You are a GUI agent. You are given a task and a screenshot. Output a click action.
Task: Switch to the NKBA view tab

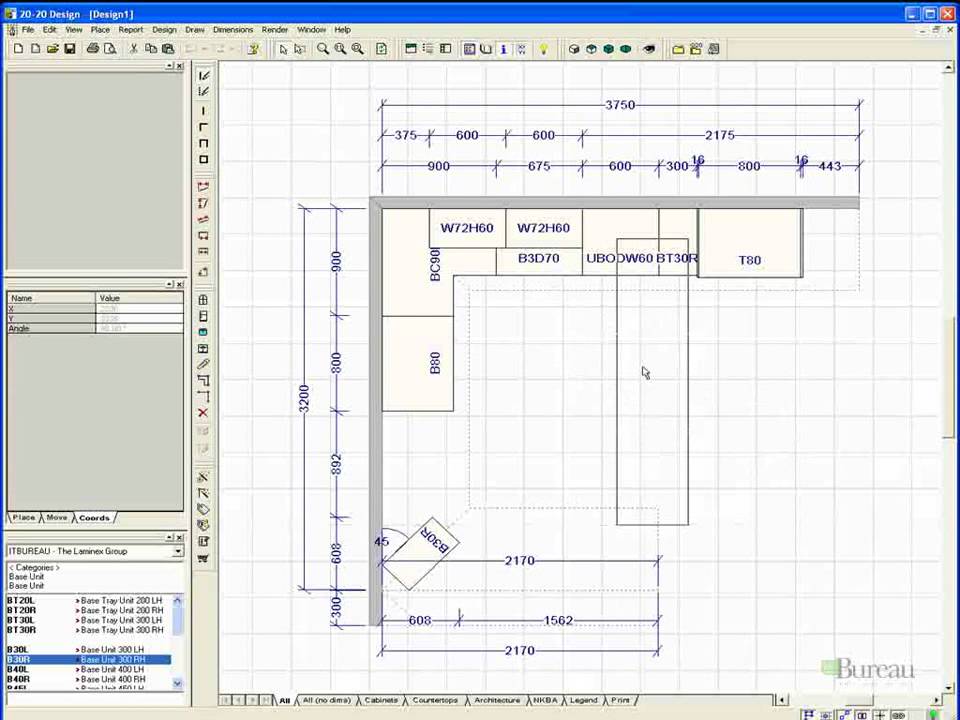(x=545, y=700)
